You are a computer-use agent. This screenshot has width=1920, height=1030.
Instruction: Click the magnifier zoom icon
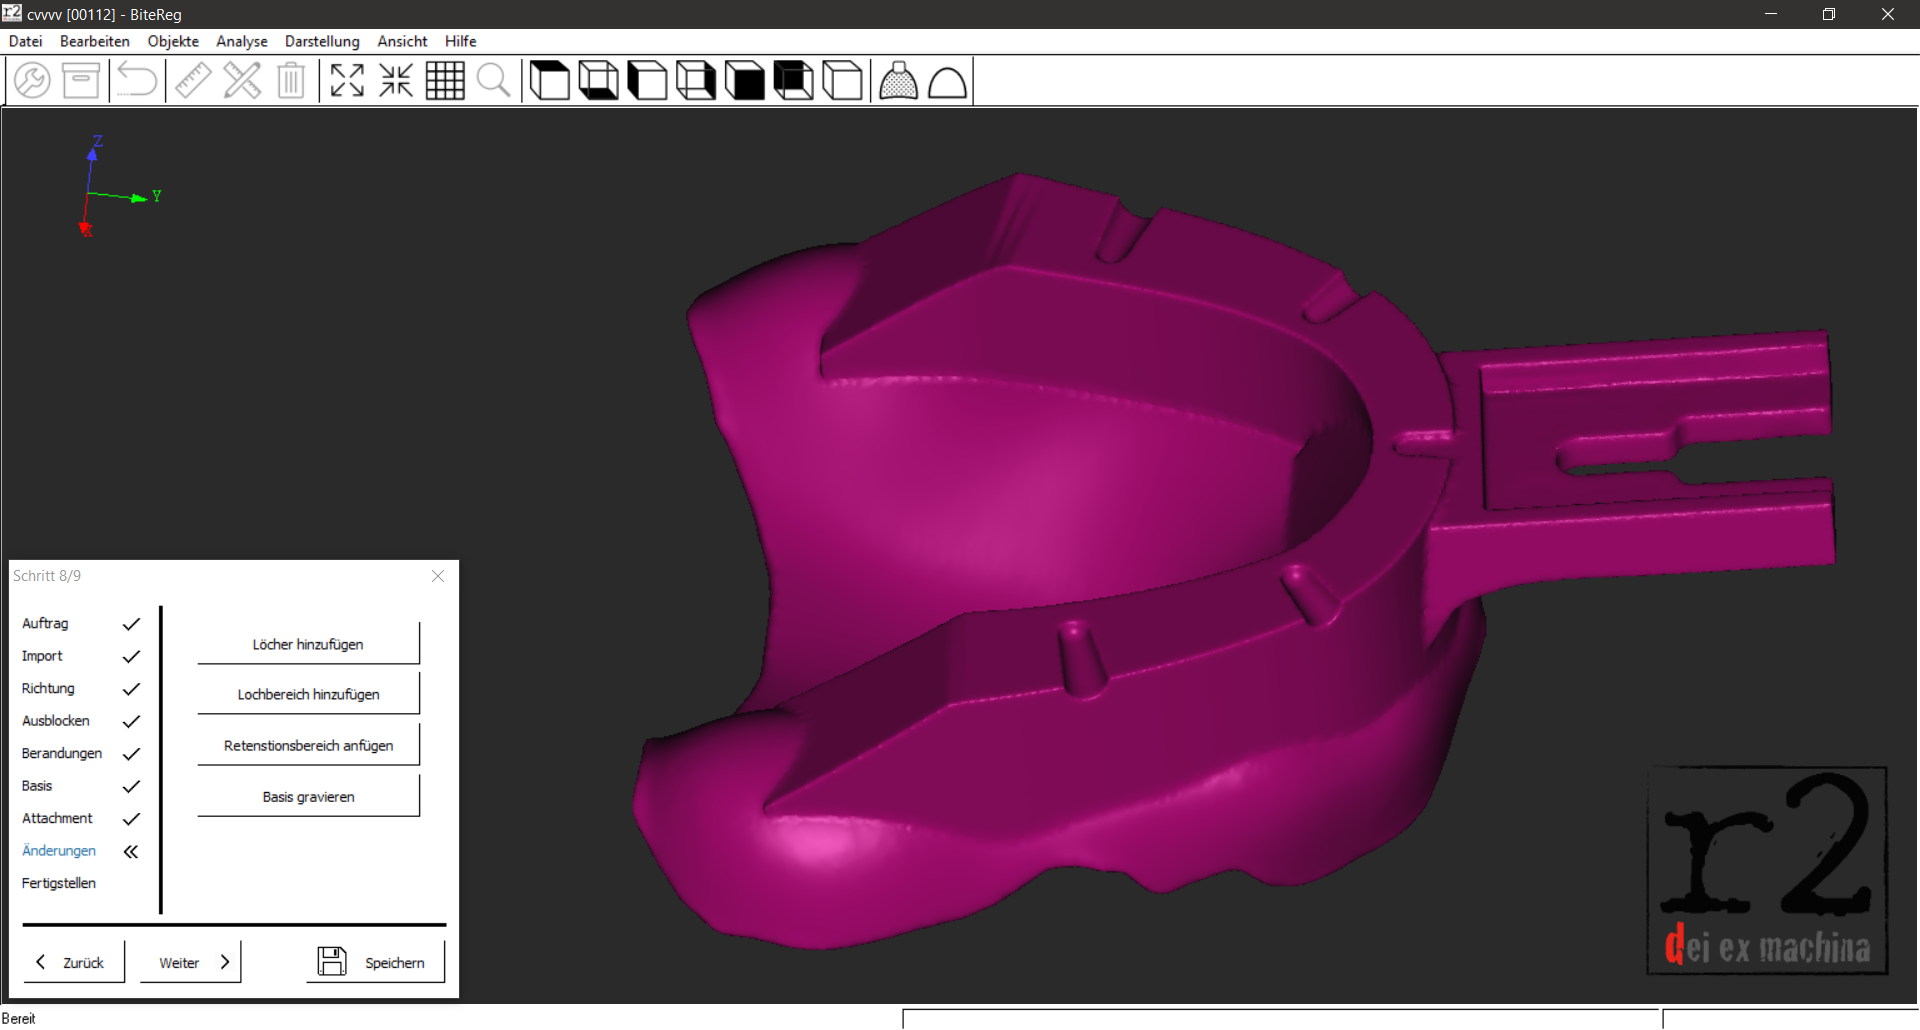tap(494, 80)
